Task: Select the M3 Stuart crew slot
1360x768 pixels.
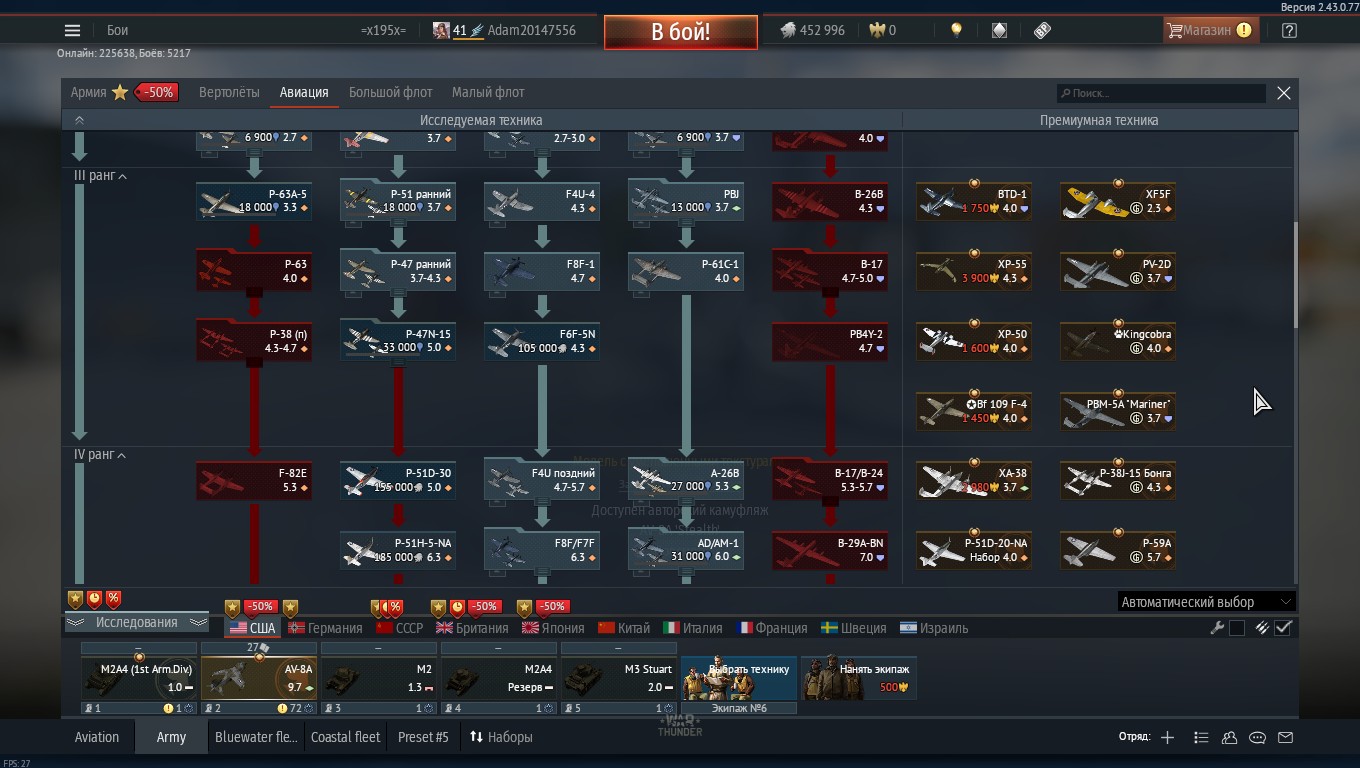Action: coord(618,677)
